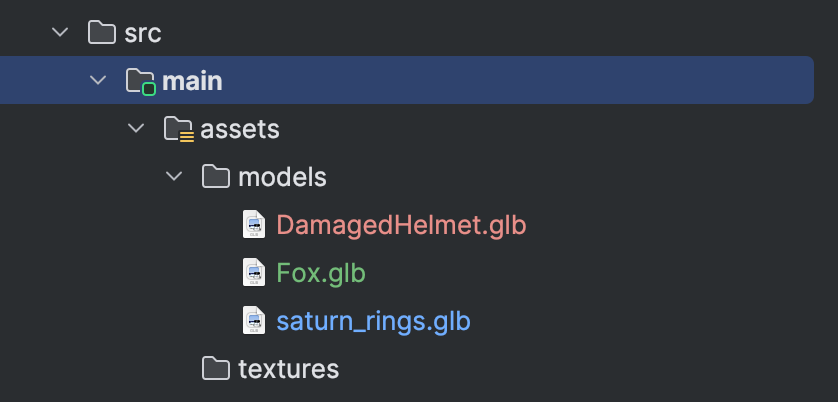Click the DamagedHelmet.glb file icon
838x402 pixels.
[254, 225]
